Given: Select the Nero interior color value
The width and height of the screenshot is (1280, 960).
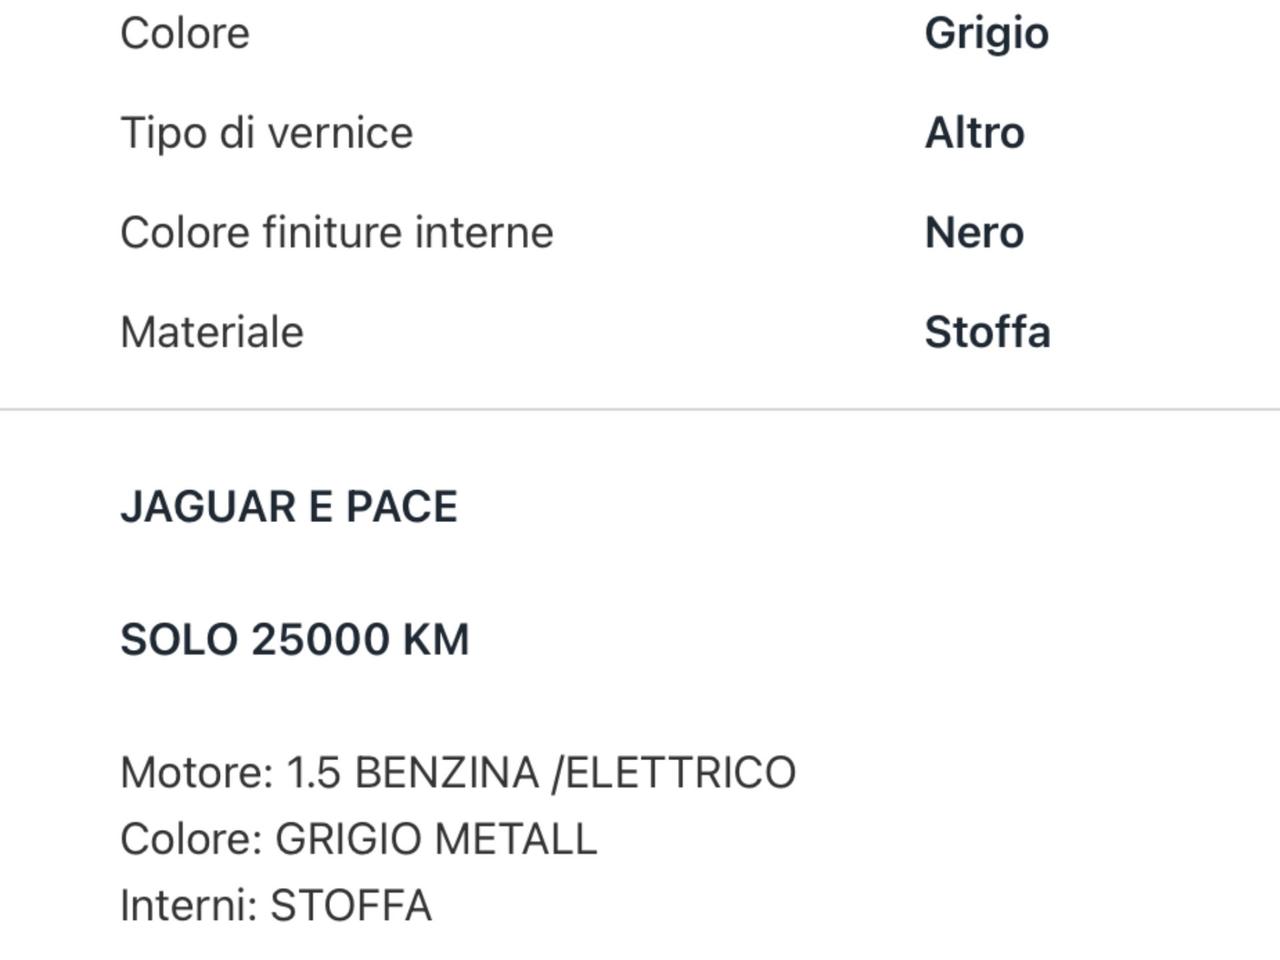Looking at the screenshot, I should [x=974, y=233].
